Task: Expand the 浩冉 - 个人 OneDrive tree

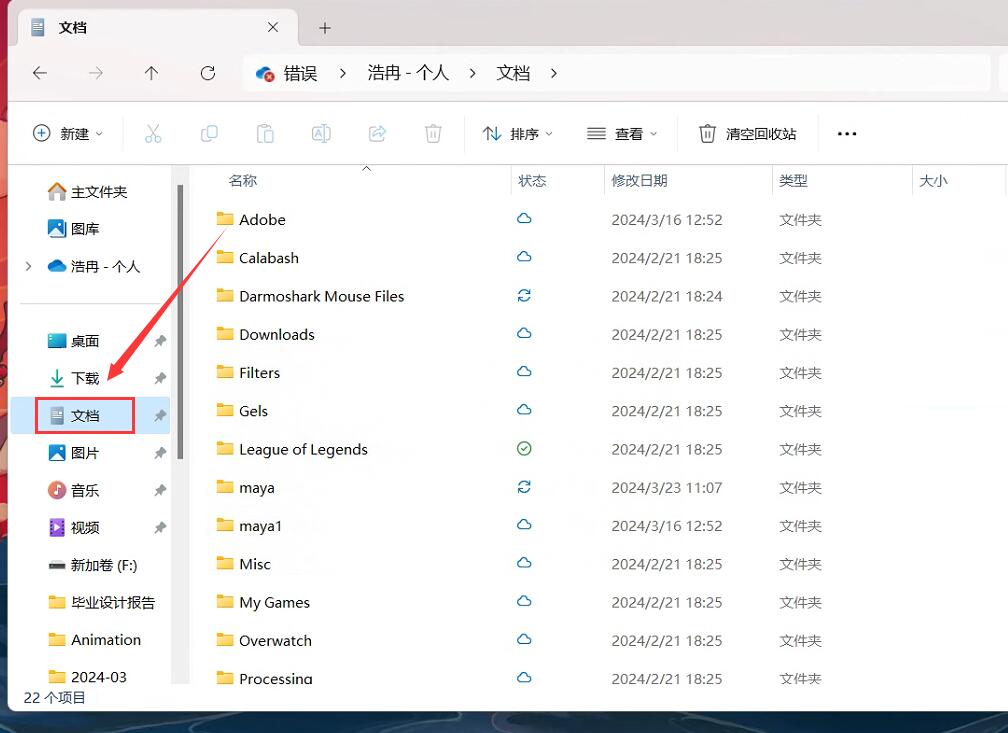Action: pyautogui.click(x=28, y=266)
